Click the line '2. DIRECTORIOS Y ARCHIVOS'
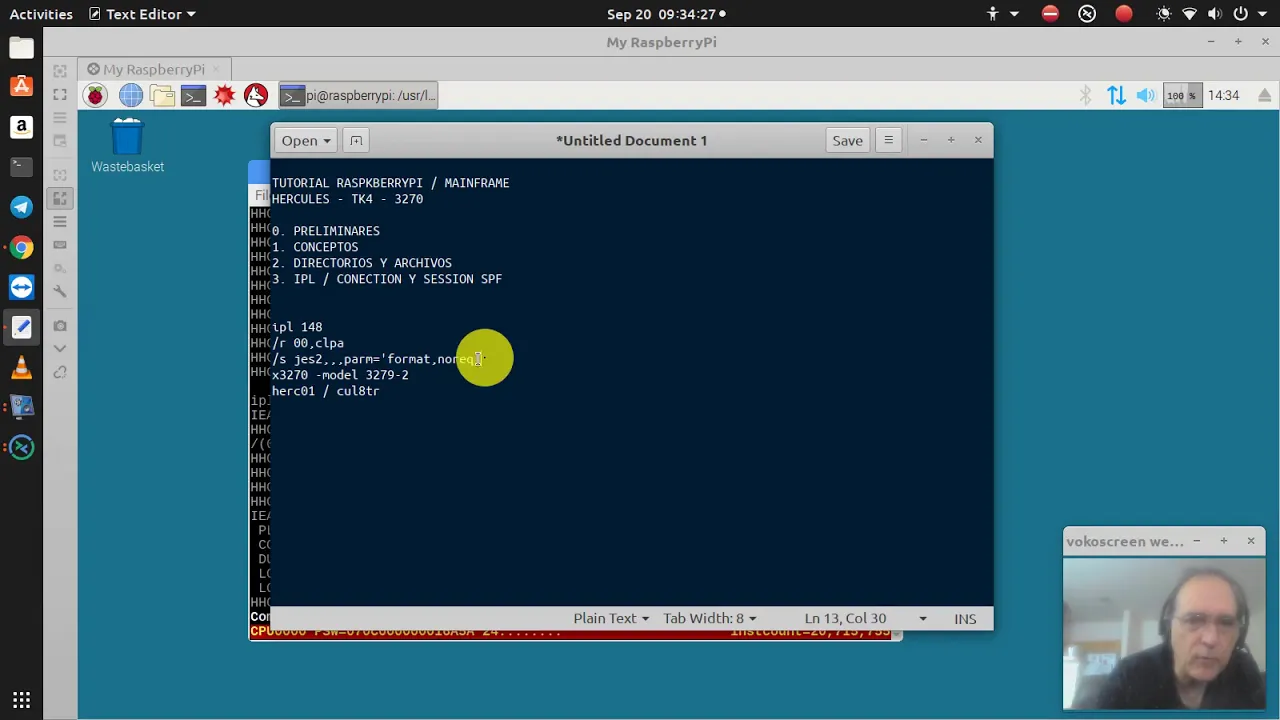Viewport: 1280px width, 720px height. [362, 263]
